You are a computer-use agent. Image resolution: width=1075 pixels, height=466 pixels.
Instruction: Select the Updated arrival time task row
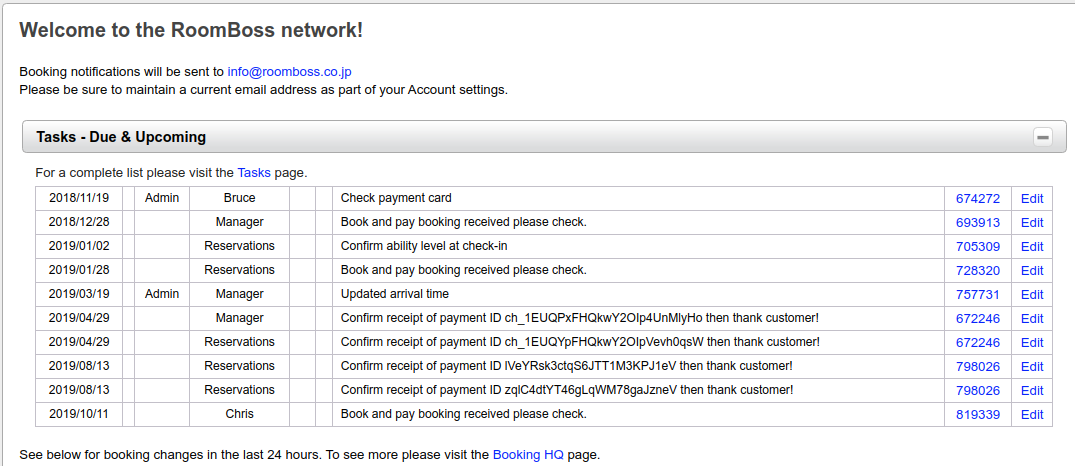point(544,295)
